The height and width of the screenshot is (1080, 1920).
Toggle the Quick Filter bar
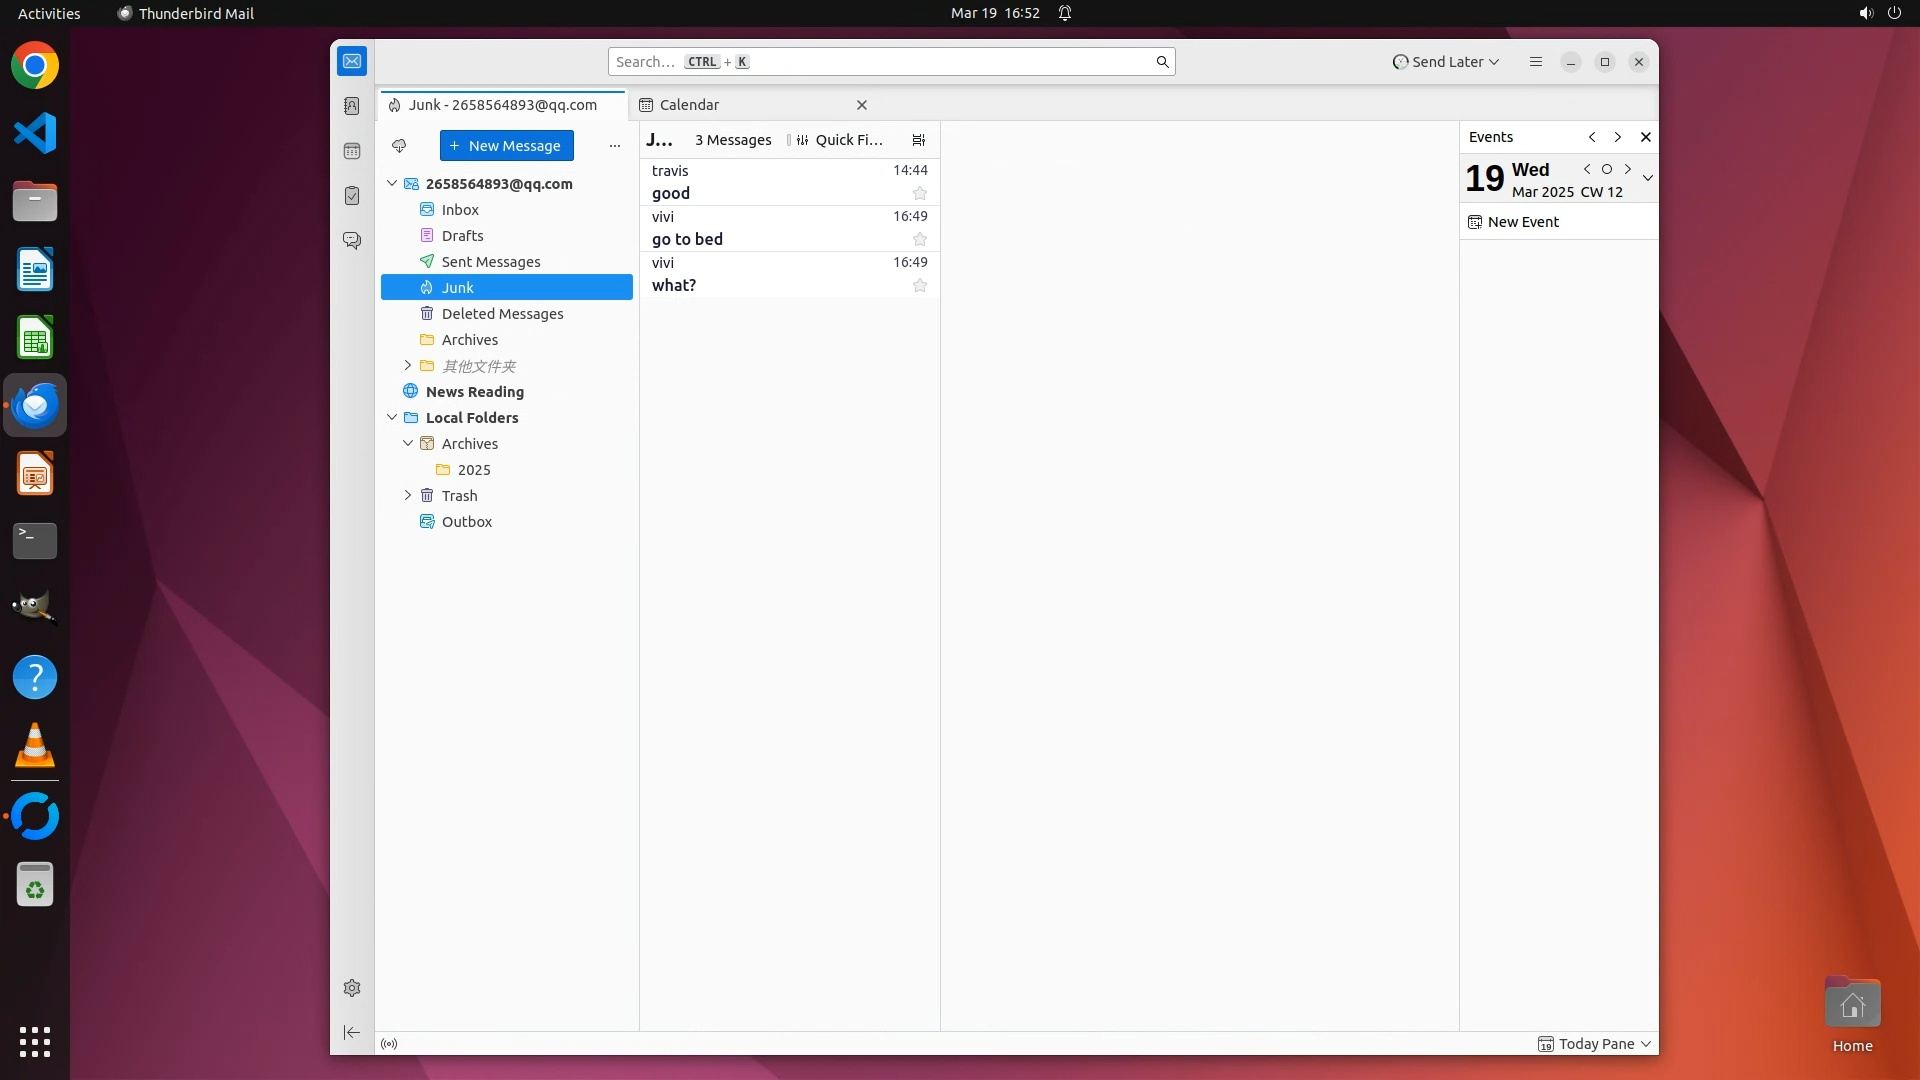point(838,140)
